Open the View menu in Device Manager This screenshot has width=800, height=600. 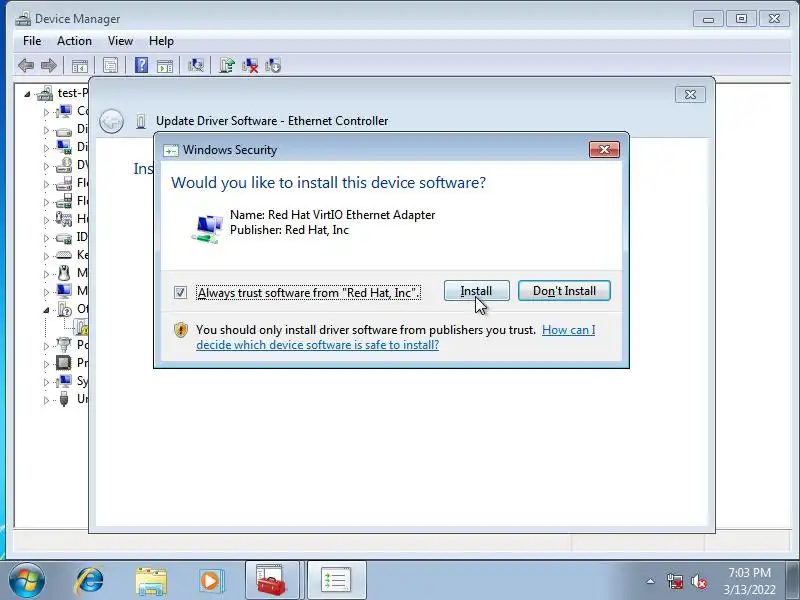tap(120, 41)
